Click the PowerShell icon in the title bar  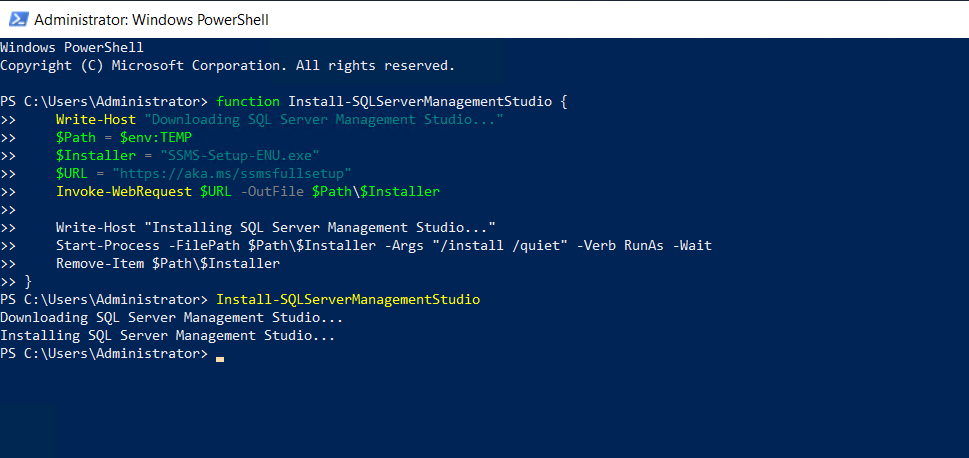pos(17,19)
